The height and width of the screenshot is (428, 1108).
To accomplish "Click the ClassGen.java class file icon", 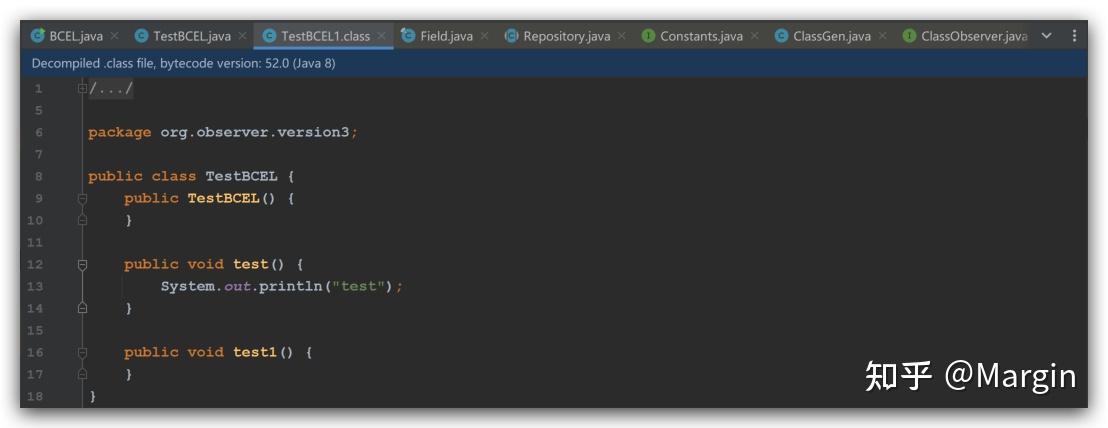I will pos(781,36).
